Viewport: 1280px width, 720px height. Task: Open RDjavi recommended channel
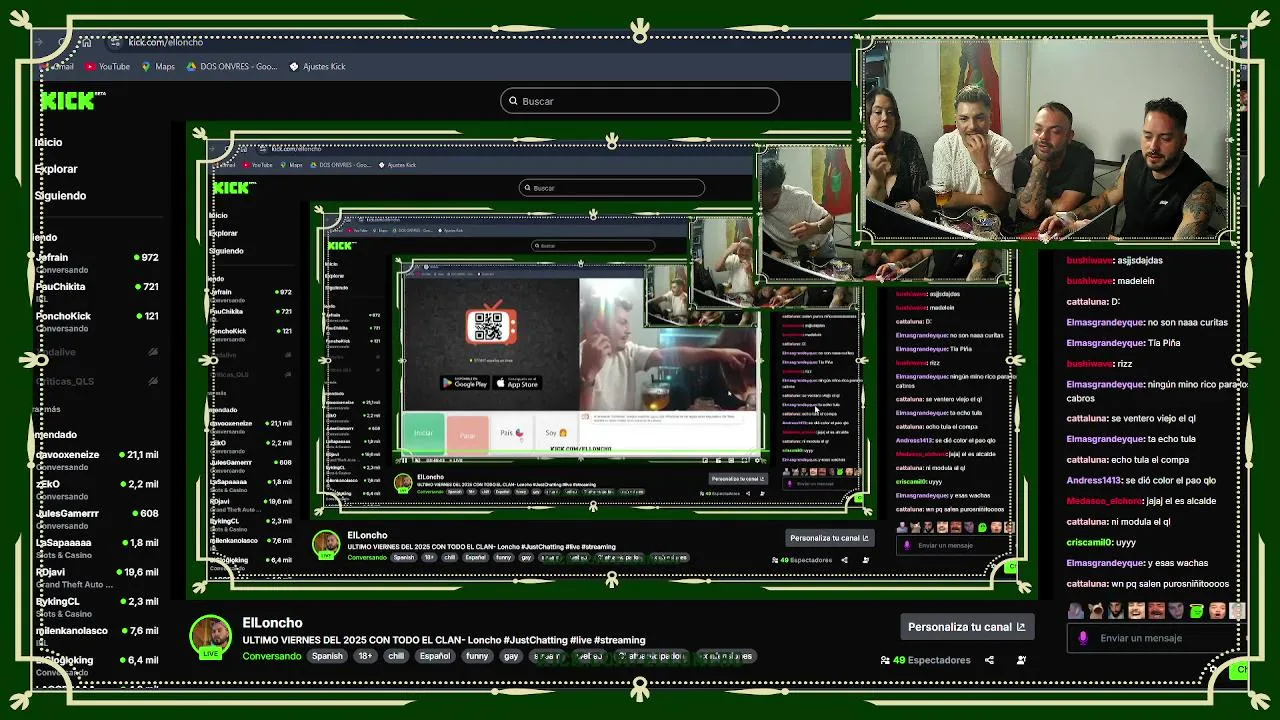(x=97, y=577)
